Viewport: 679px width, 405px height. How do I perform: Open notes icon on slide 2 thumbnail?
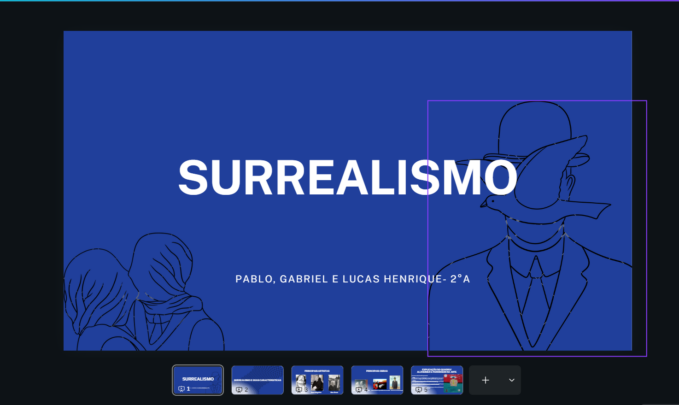coord(240,389)
